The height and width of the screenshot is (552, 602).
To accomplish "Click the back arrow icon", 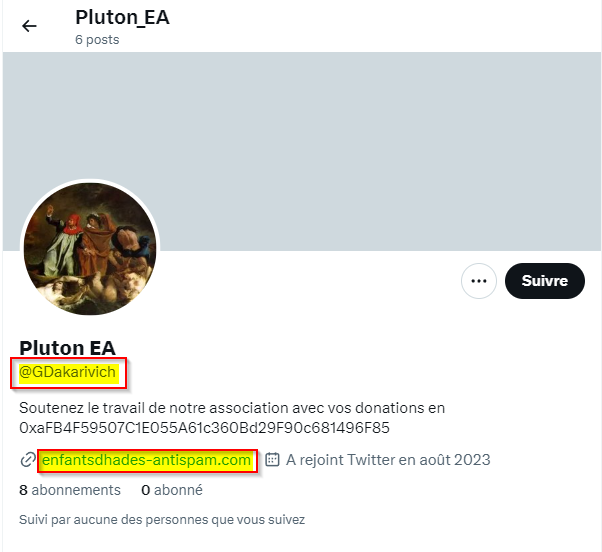I will [x=29, y=26].
